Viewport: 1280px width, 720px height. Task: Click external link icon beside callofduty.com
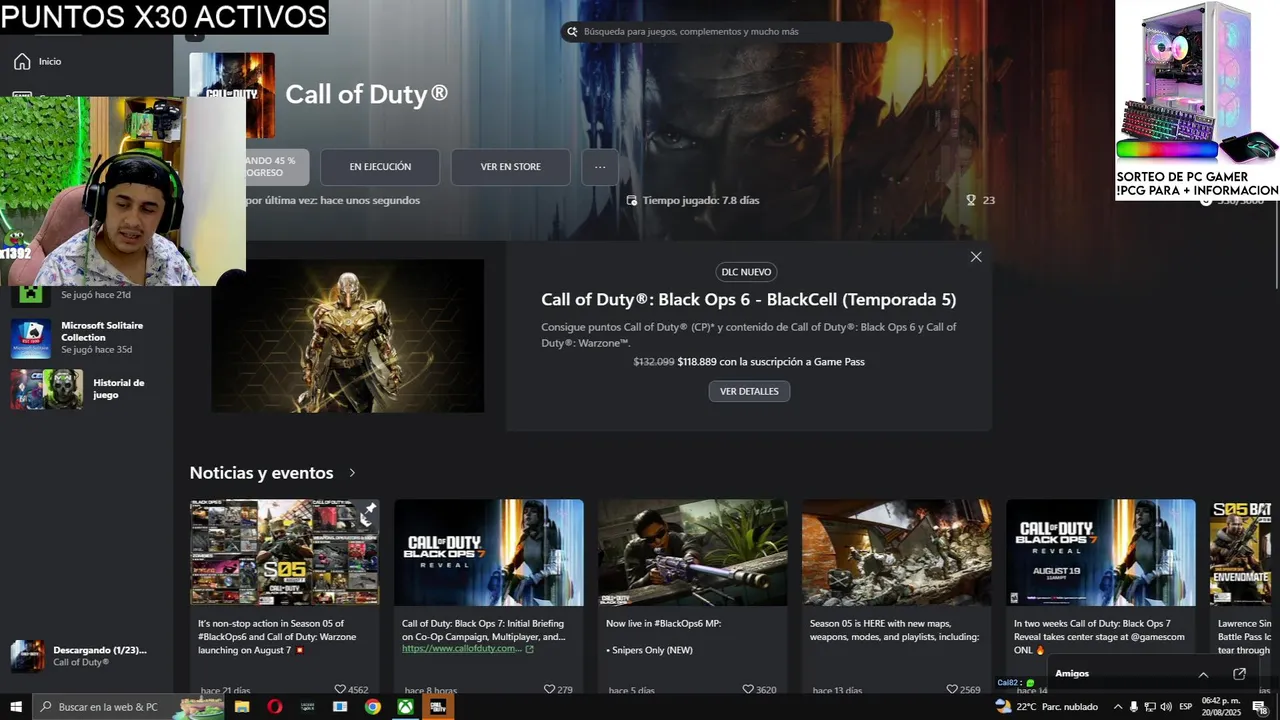tap(530, 649)
